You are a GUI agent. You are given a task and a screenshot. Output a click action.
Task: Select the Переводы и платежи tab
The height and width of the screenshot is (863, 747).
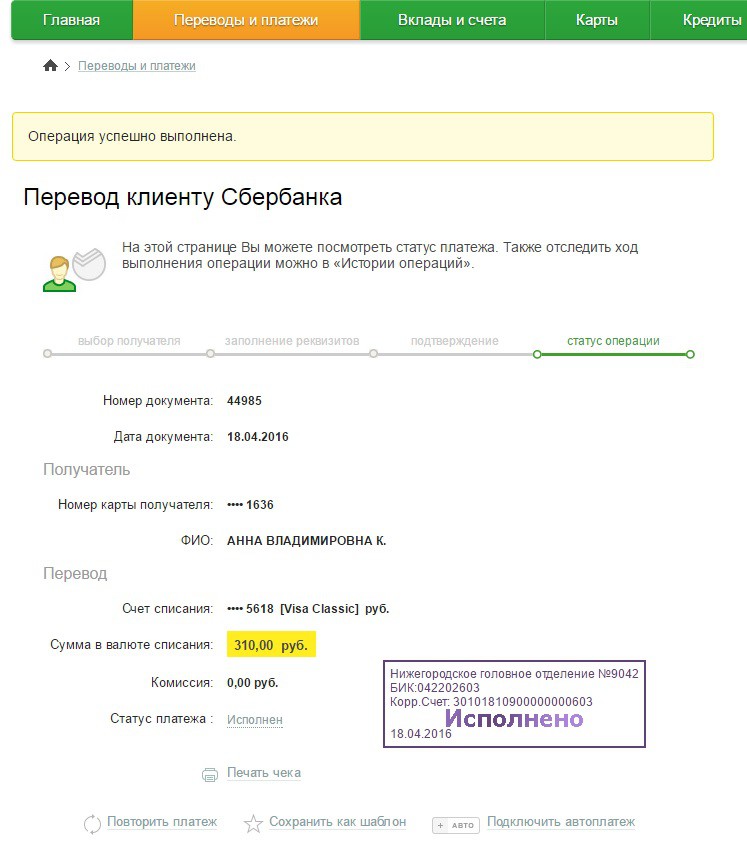[246, 20]
